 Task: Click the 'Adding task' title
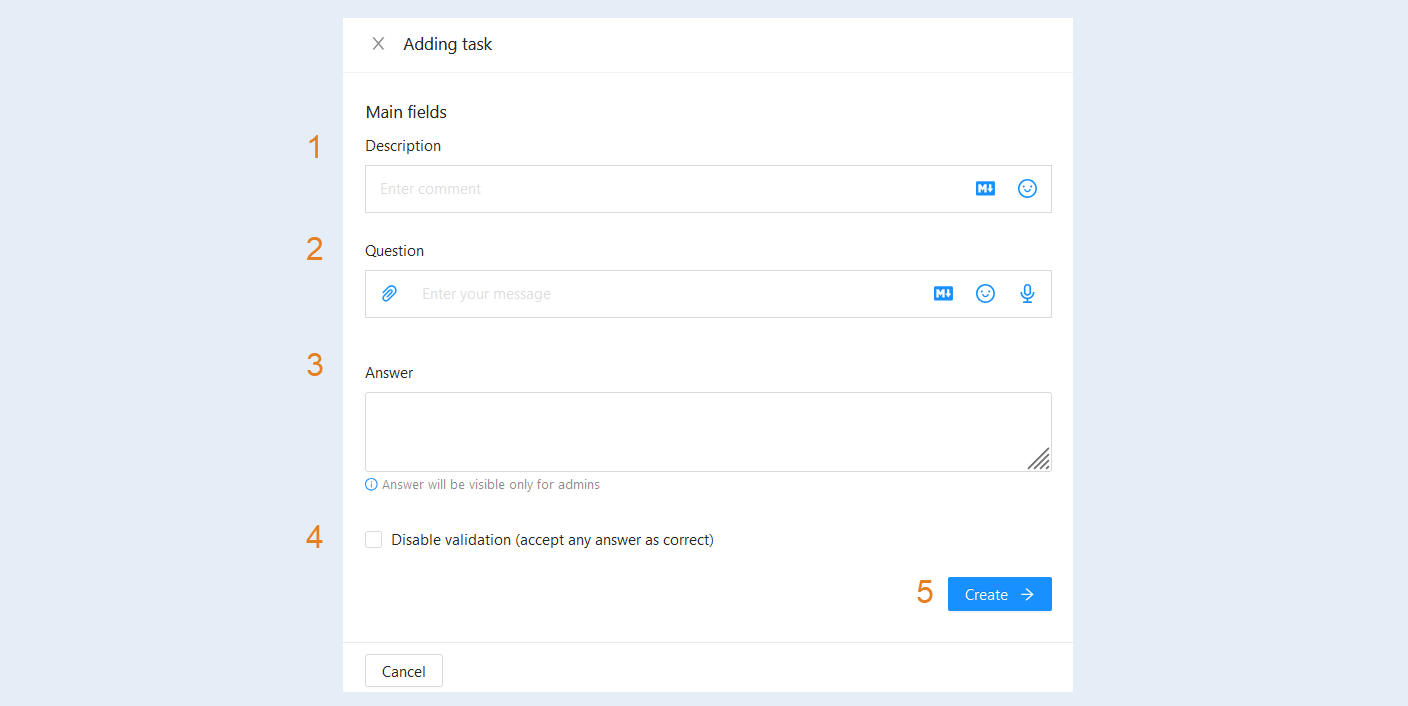coord(448,44)
